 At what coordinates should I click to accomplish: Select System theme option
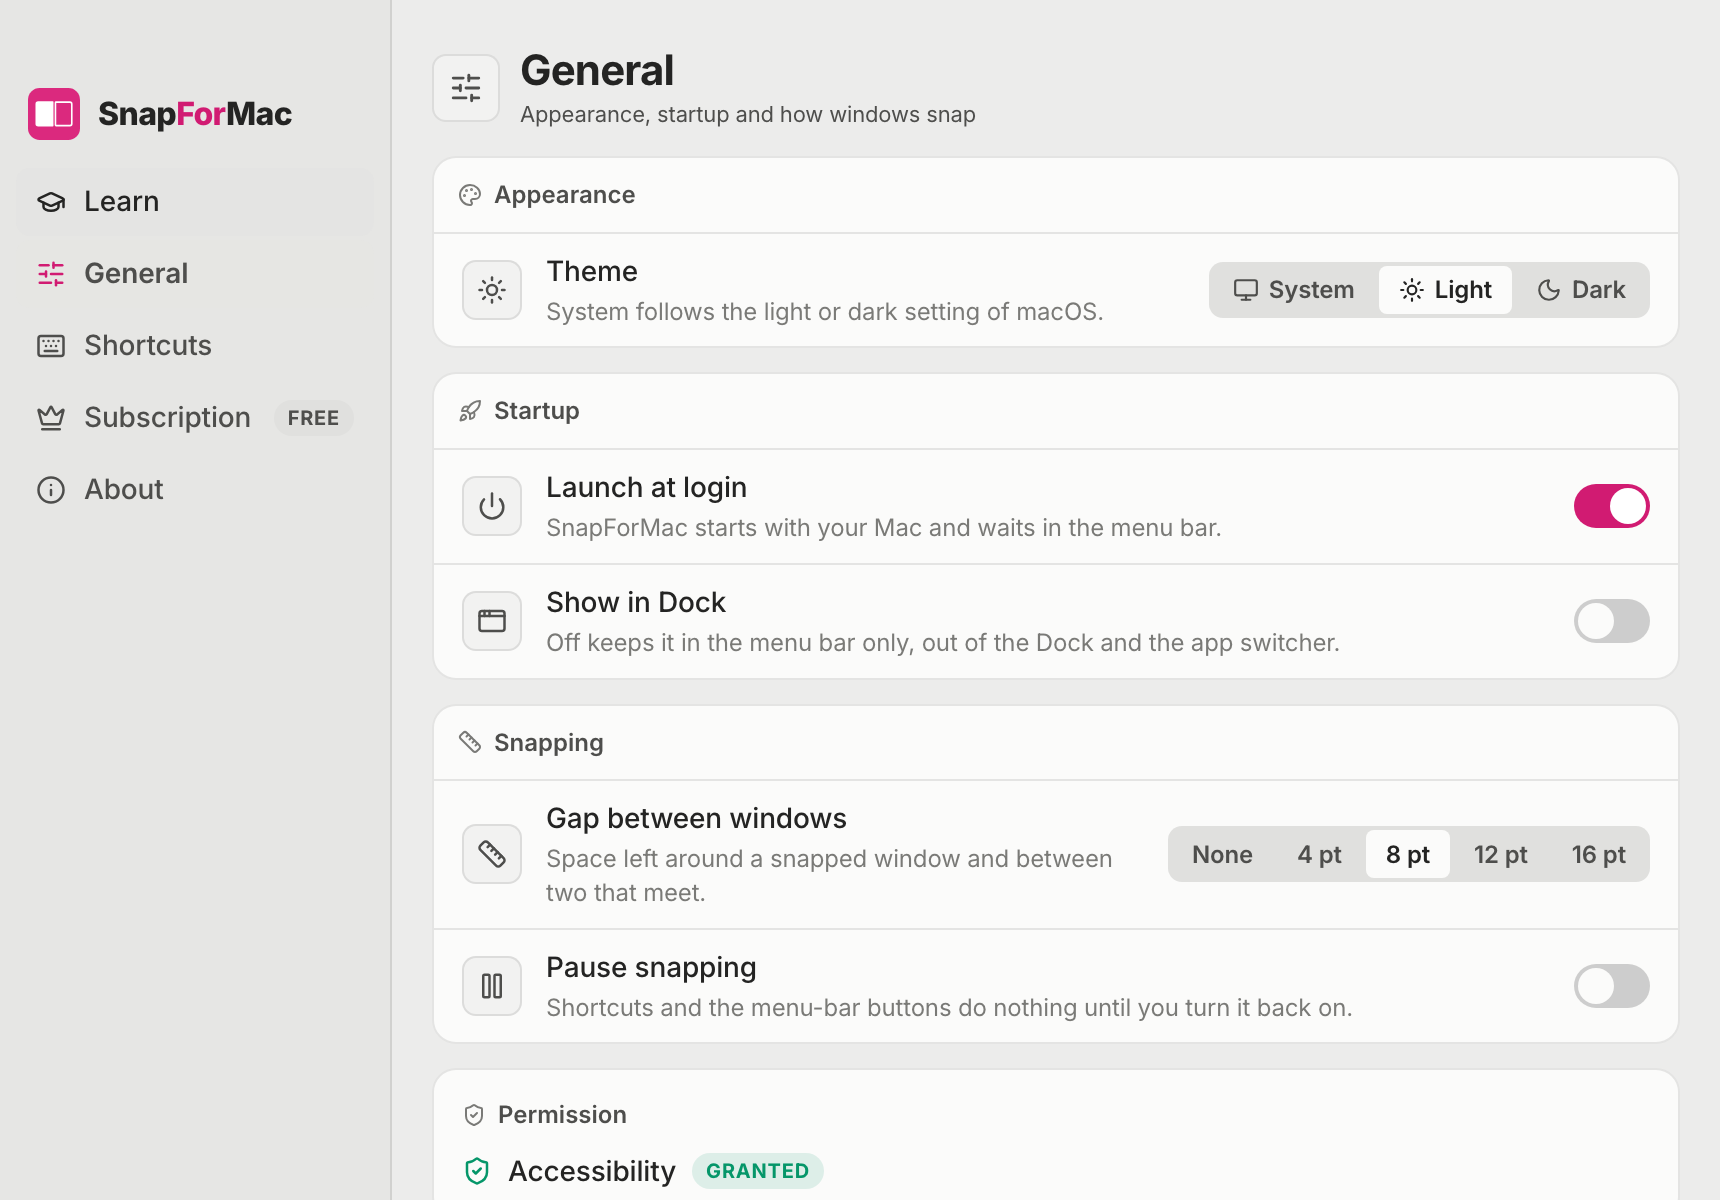(x=1294, y=290)
